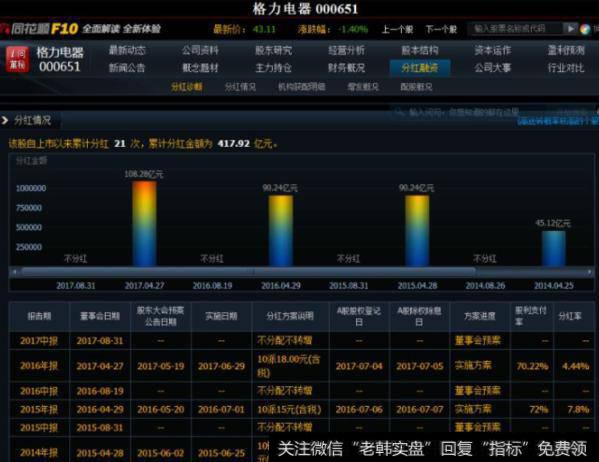Open the 股东研究 menu item

point(273,50)
